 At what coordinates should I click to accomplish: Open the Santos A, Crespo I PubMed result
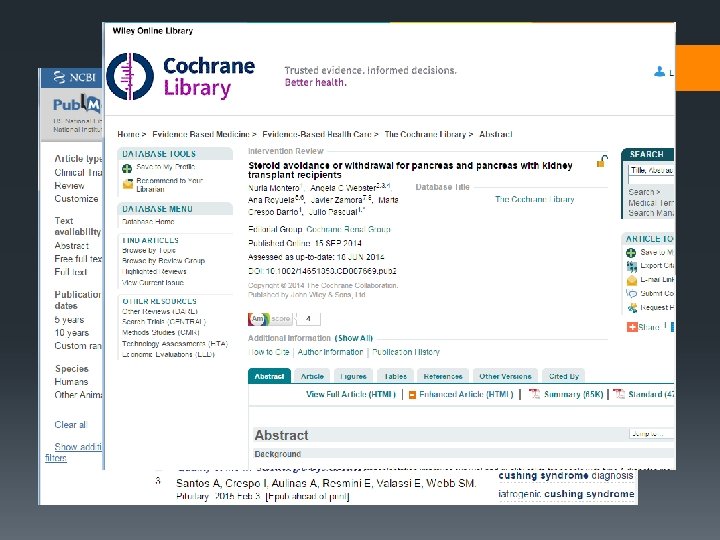pyautogui.click(x=326, y=483)
